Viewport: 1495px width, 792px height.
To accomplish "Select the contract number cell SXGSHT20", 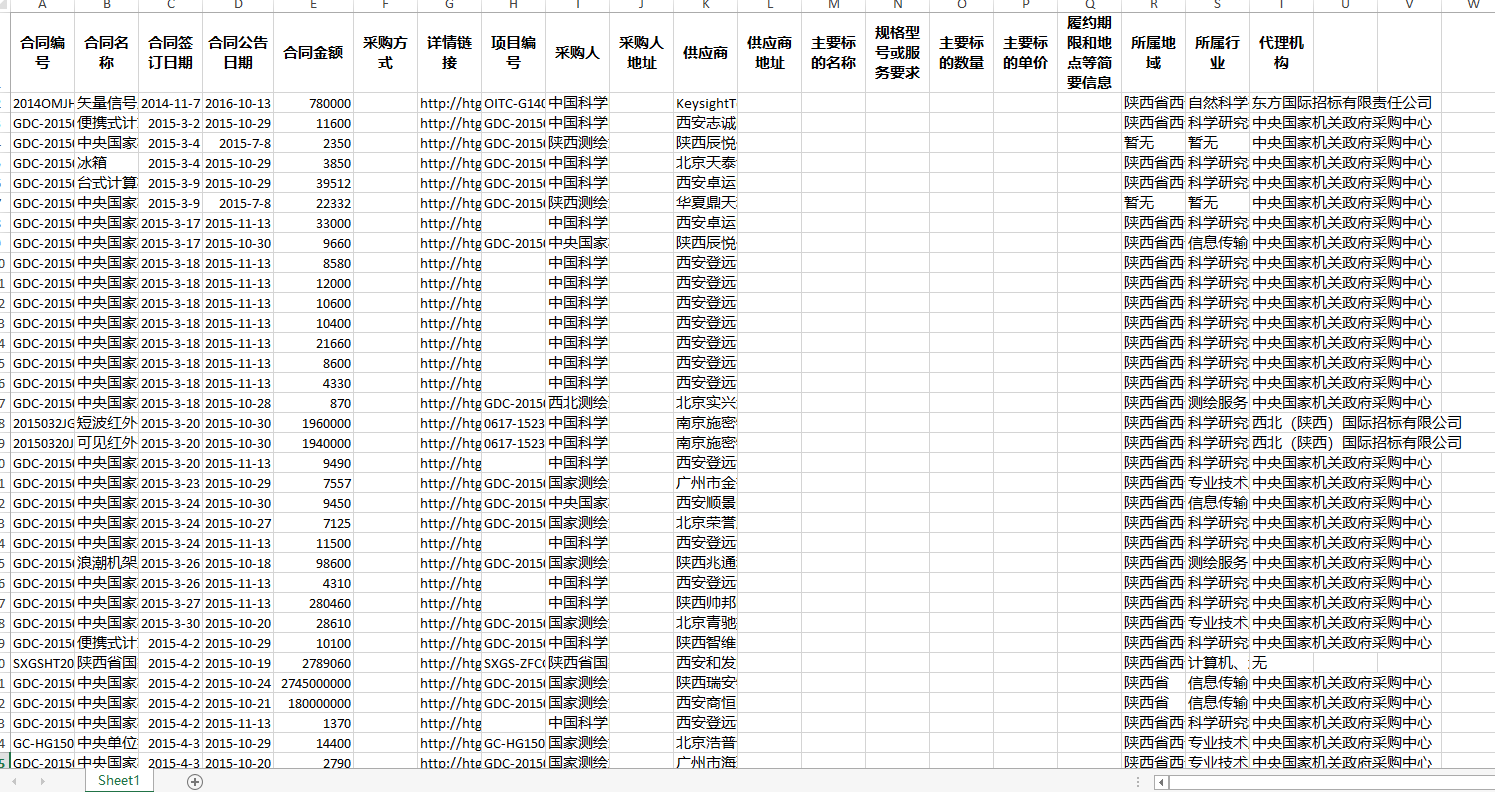I will tap(42, 663).
